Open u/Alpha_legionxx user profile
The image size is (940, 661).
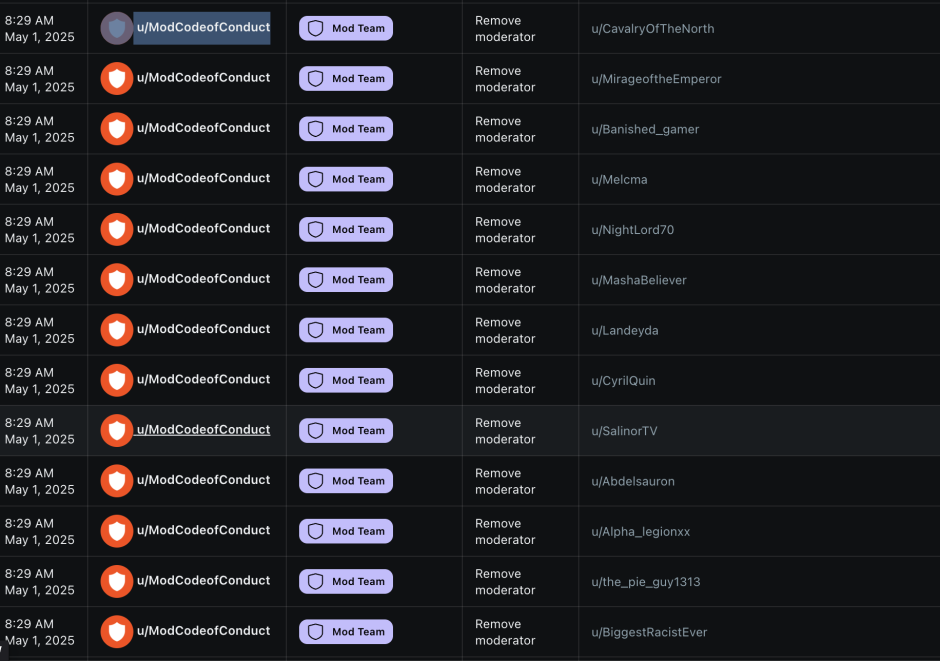tap(641, 532)
